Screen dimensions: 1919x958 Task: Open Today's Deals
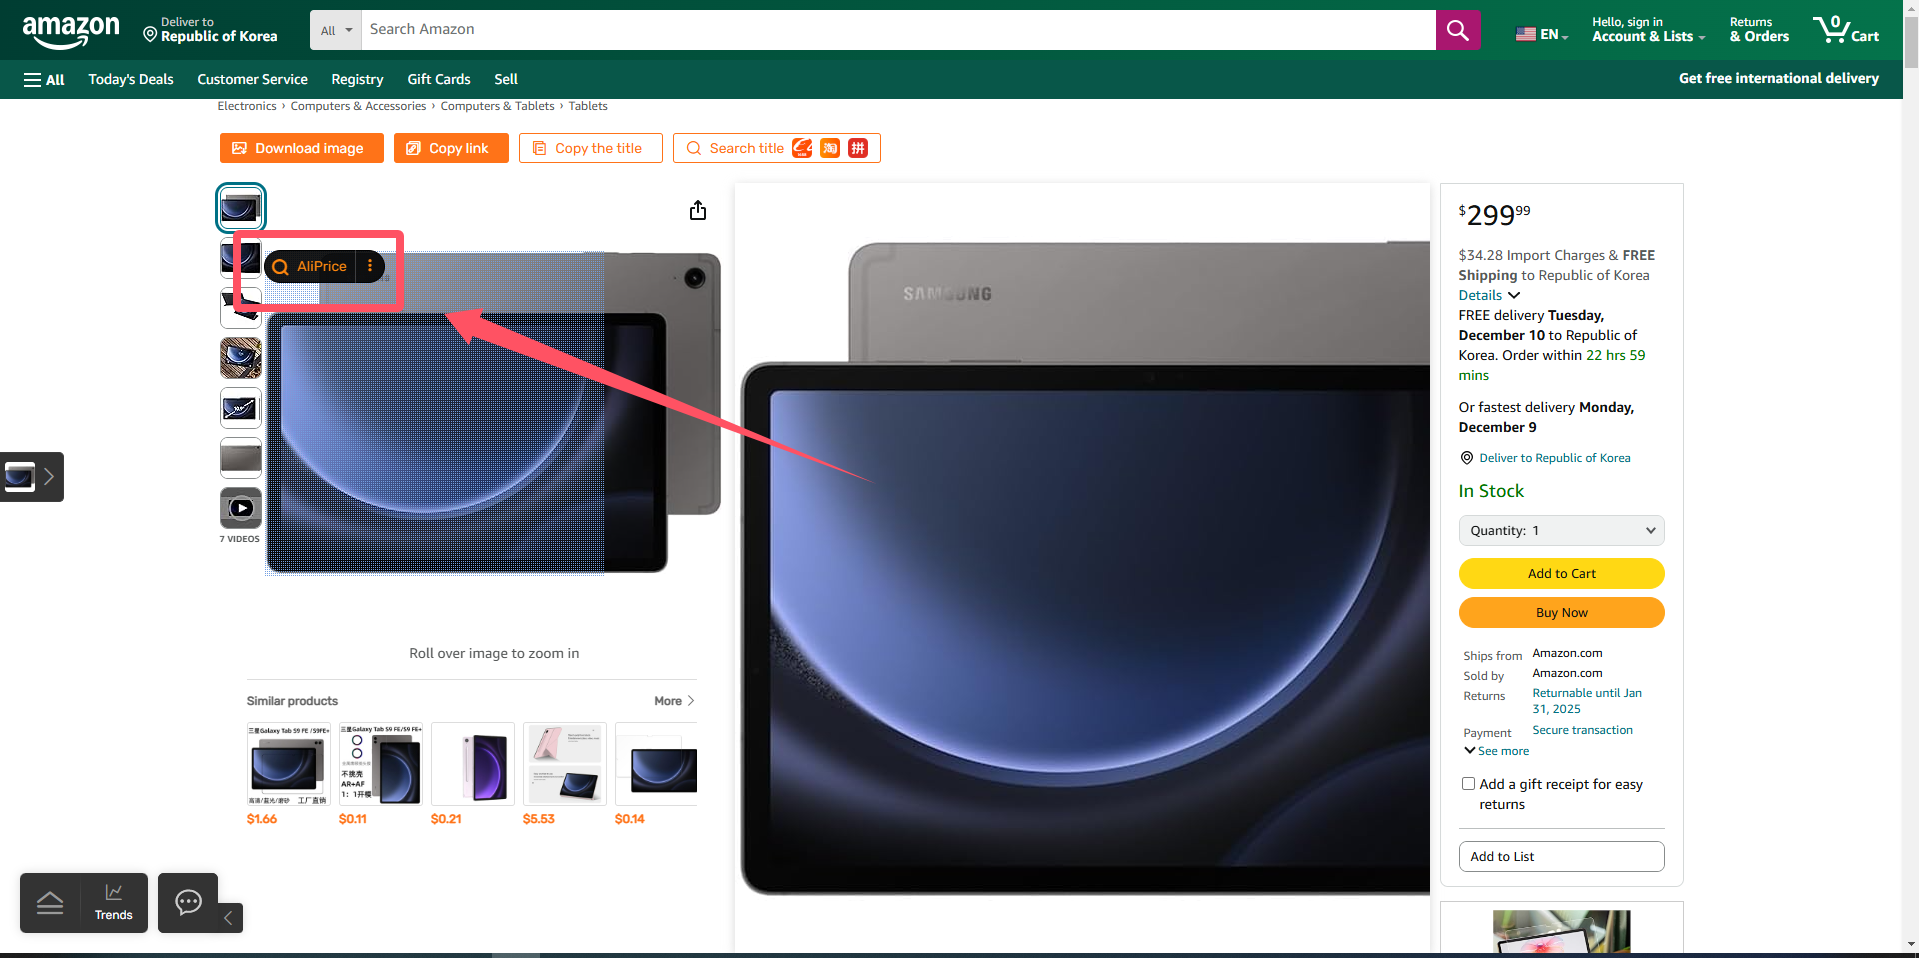point(131,79)
